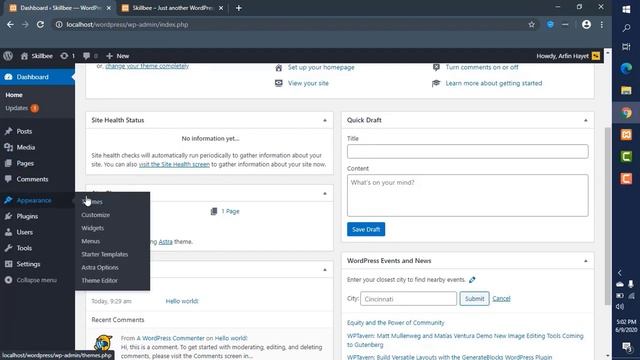Open the '1 Page' count link
640x360 pixels.
230,211
